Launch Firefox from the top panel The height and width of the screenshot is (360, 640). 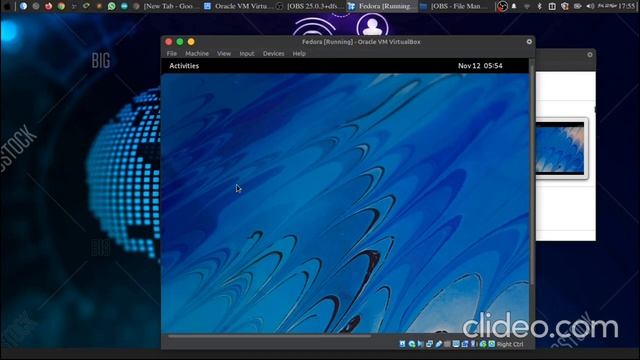pyautogui.click(x=48, y=6)
